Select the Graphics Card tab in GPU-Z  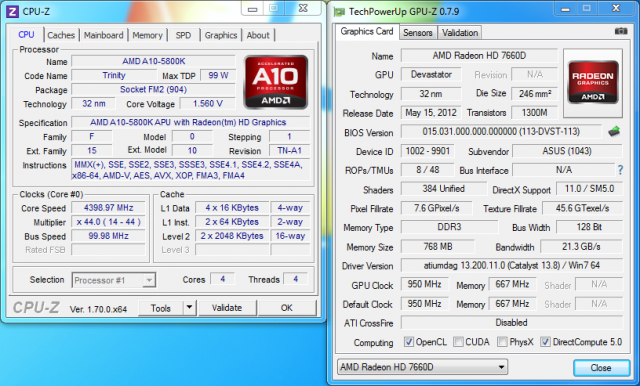(x=367, y=31)
